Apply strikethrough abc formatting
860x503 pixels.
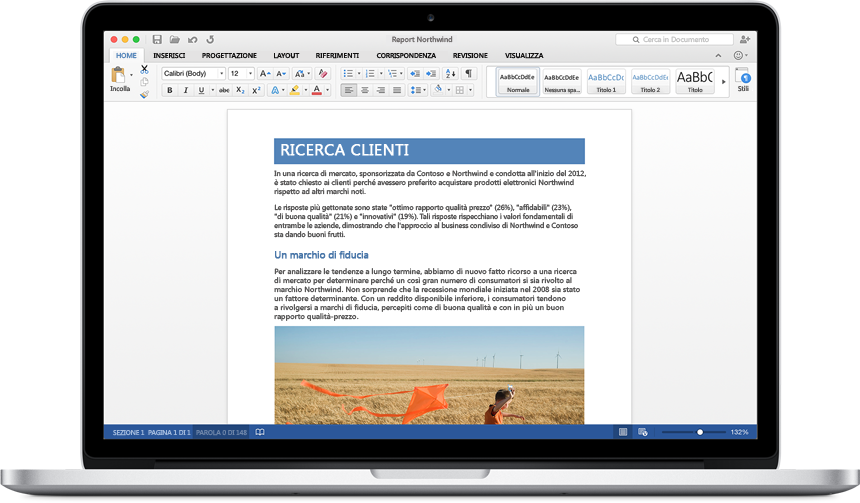click(x=224, y=91)
